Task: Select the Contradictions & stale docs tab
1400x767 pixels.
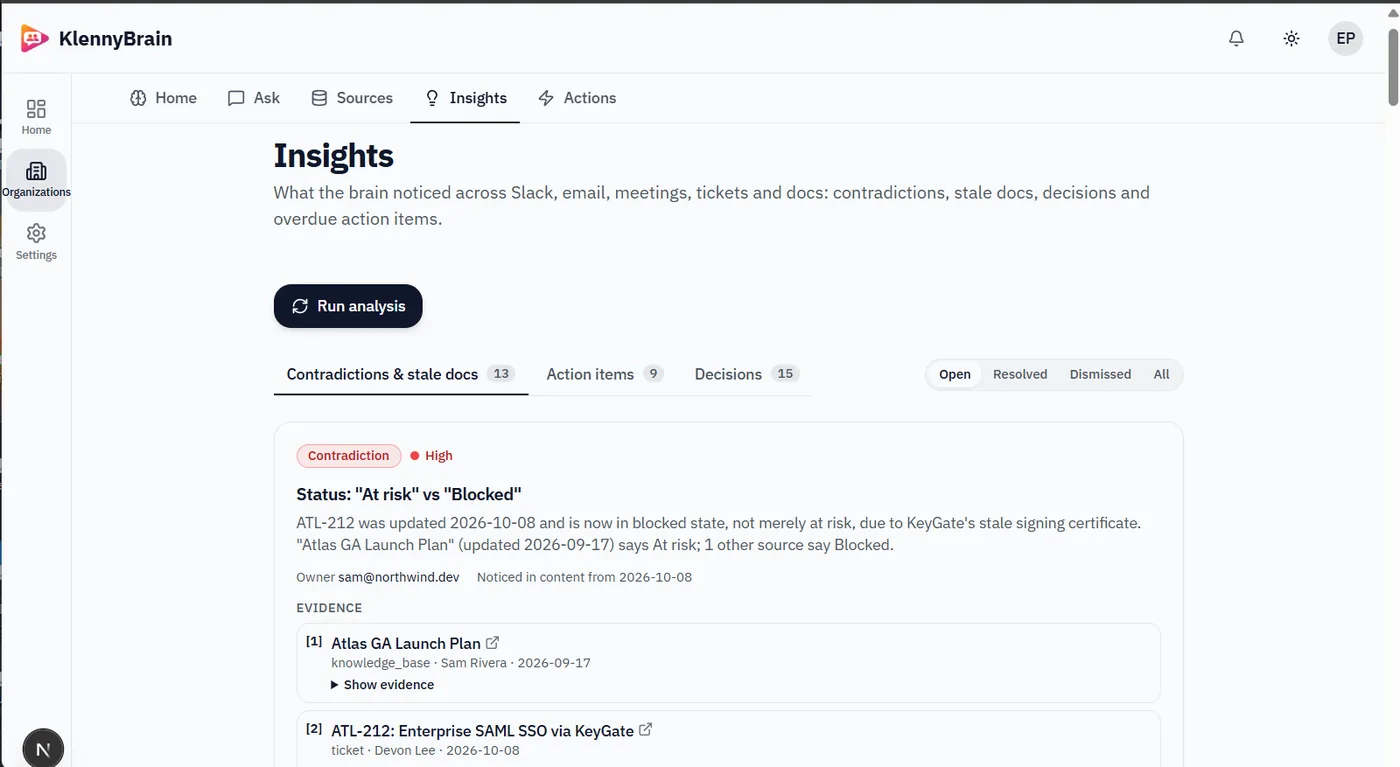Action: [400, 374]
